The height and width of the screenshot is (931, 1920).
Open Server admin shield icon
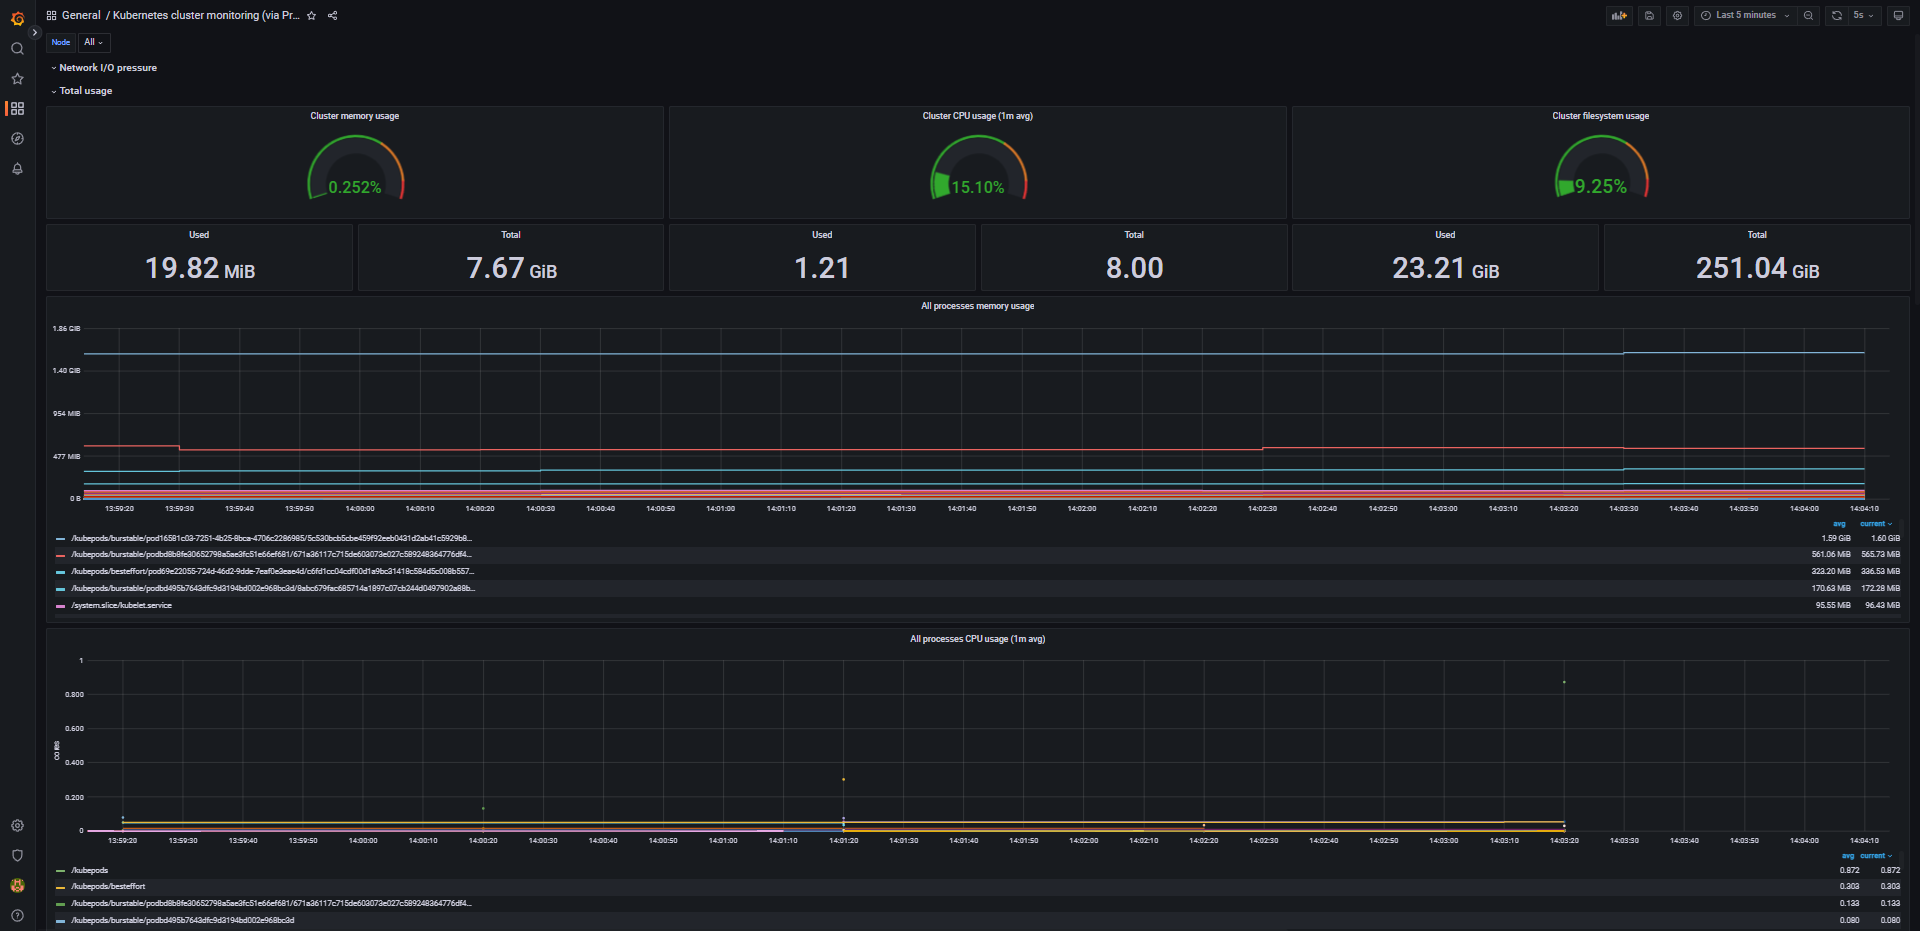tap(17, 856)
